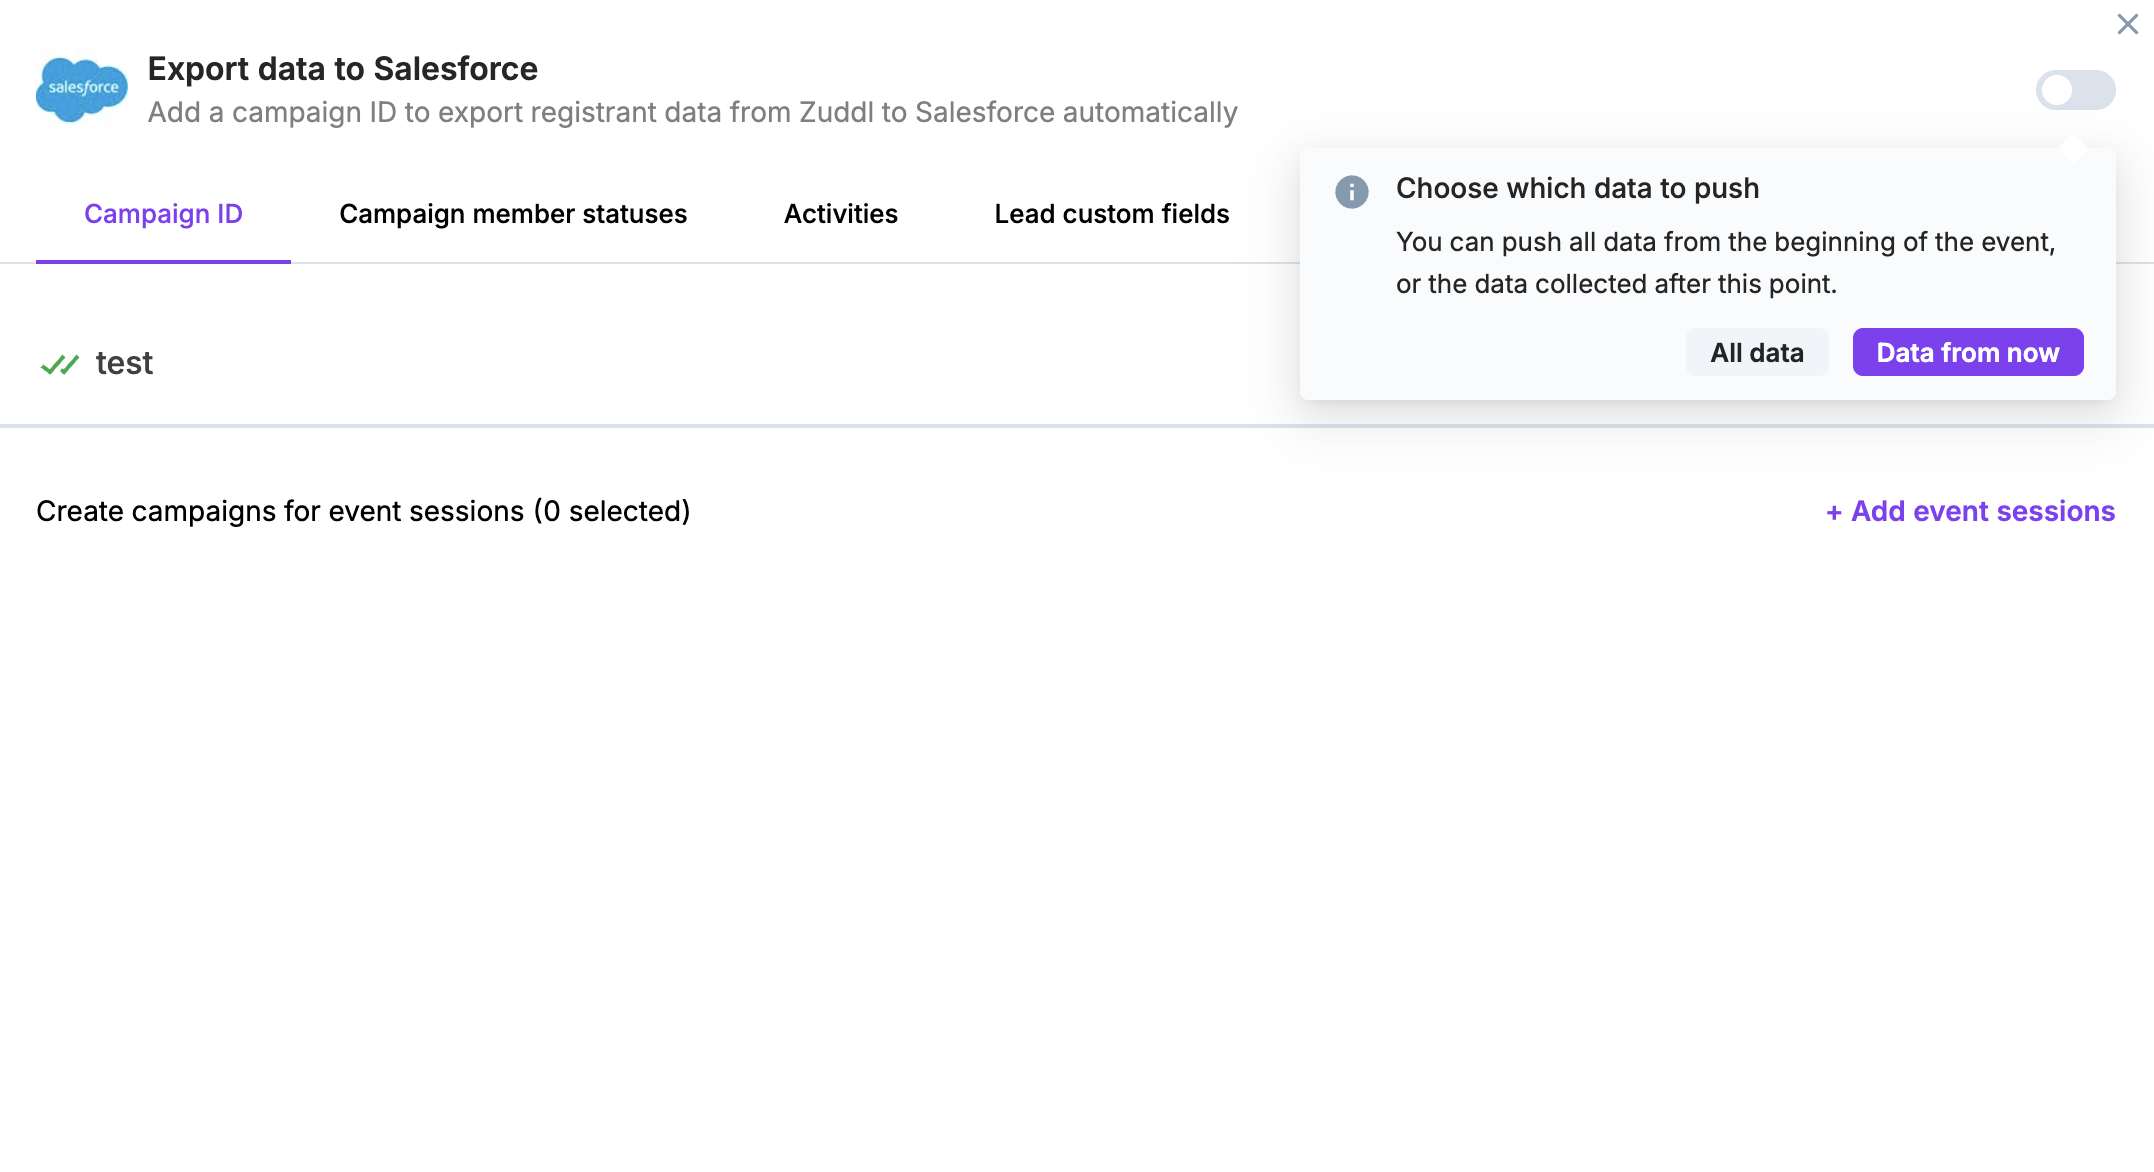The height and width of the screenshot is (1172, 2154).
Task: Click the popup's push data explanation text
Action: coord(1724,263)
